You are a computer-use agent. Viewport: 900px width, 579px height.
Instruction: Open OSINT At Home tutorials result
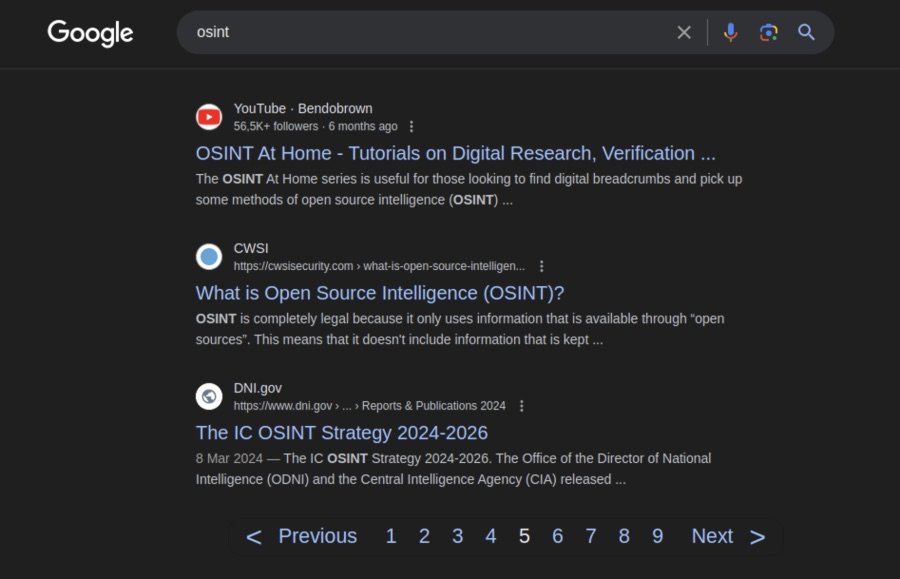(x=456, y=153)
